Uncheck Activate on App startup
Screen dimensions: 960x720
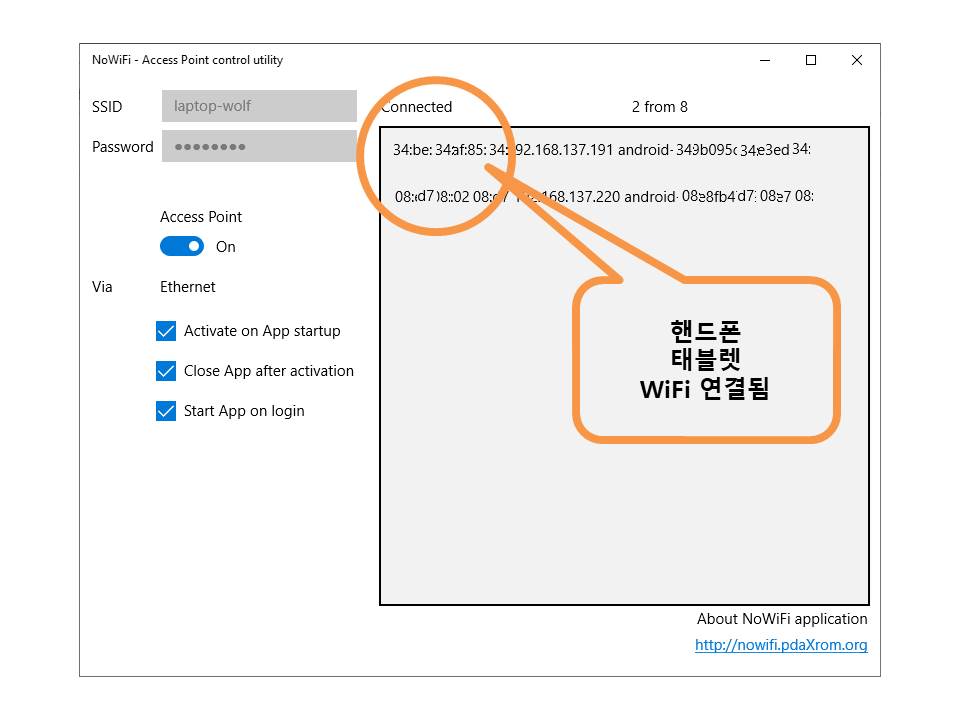[x=166, y=331]
